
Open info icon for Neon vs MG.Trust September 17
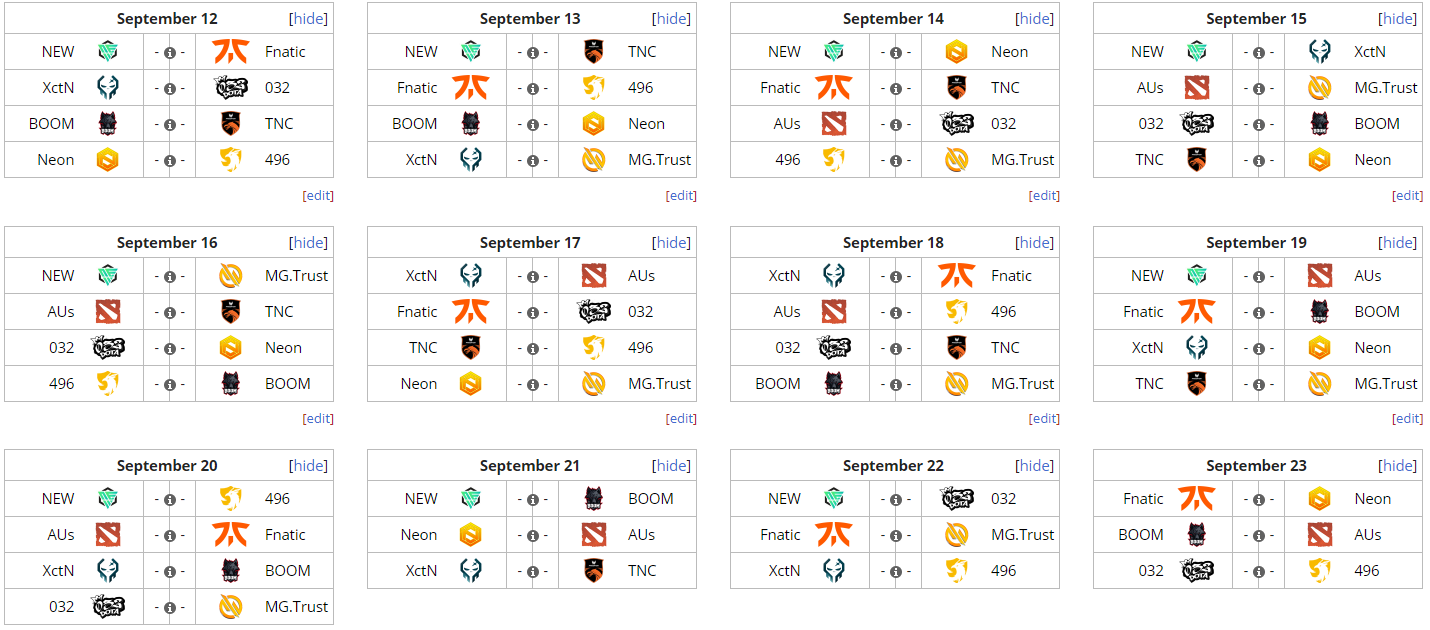(533, 385)
